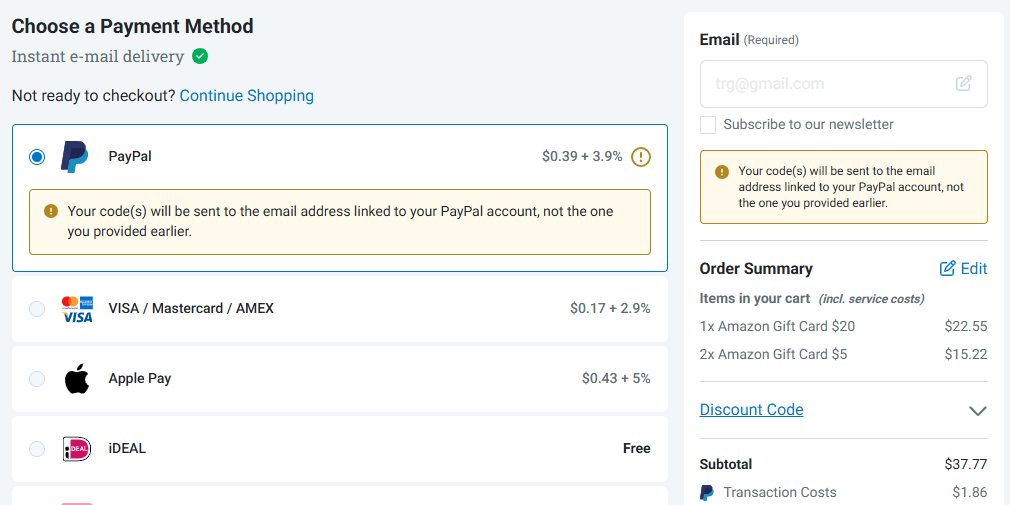Click the warning icon in PayPal notice box

click(x=51, y=211)
